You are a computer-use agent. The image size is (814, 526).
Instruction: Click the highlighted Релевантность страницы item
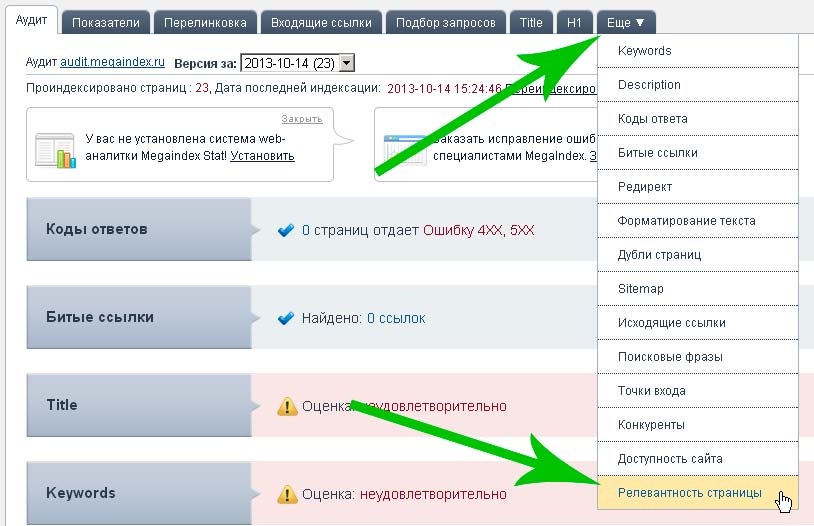point(698,492)
